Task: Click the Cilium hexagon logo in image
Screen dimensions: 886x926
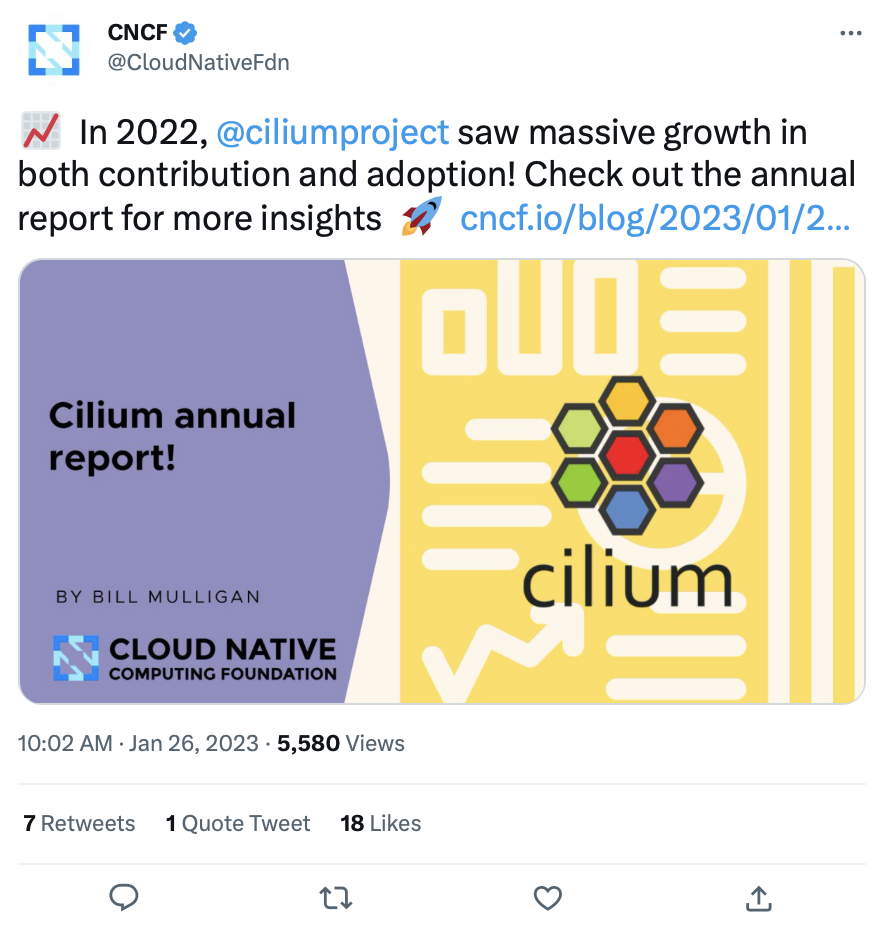Action: point(627,455)
